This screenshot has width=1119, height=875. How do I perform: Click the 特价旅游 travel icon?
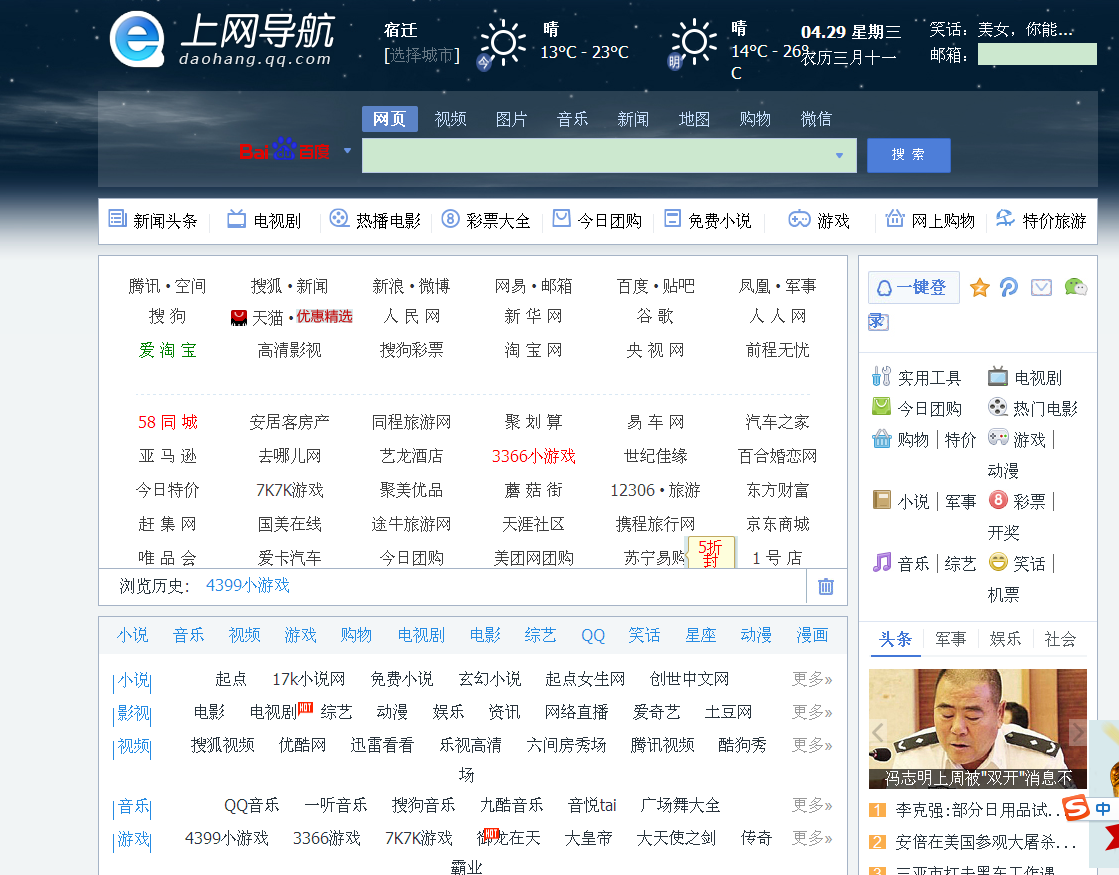pyautogui.click(x=1006, y=218)
